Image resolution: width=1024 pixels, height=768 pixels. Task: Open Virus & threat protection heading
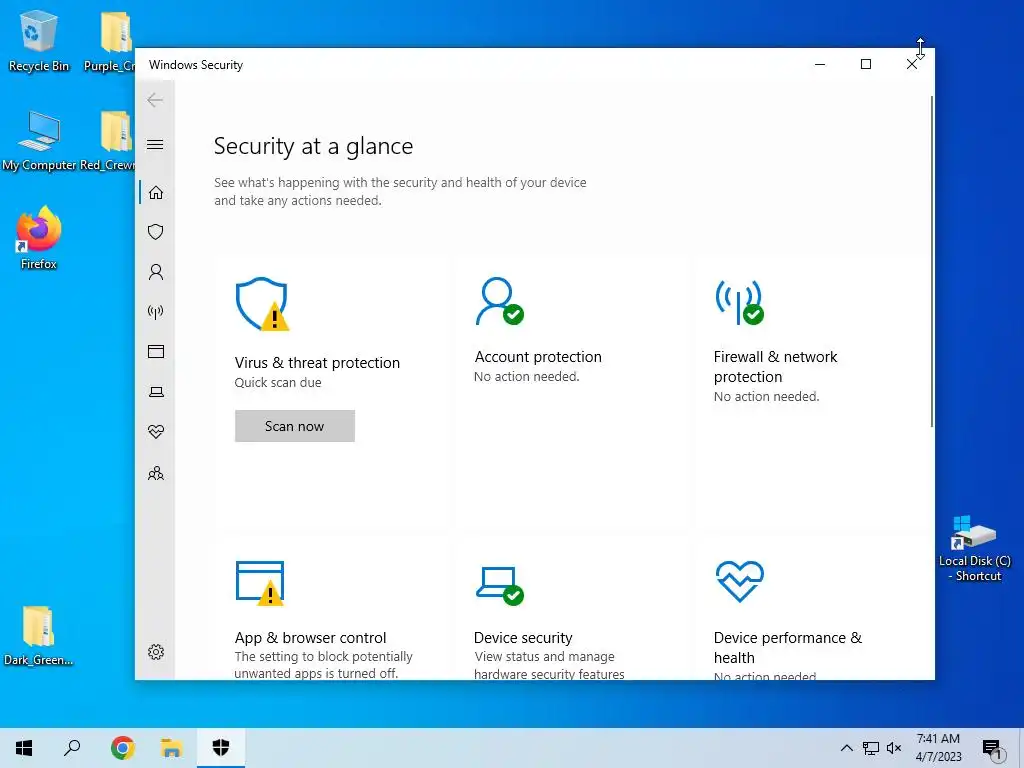317,362
